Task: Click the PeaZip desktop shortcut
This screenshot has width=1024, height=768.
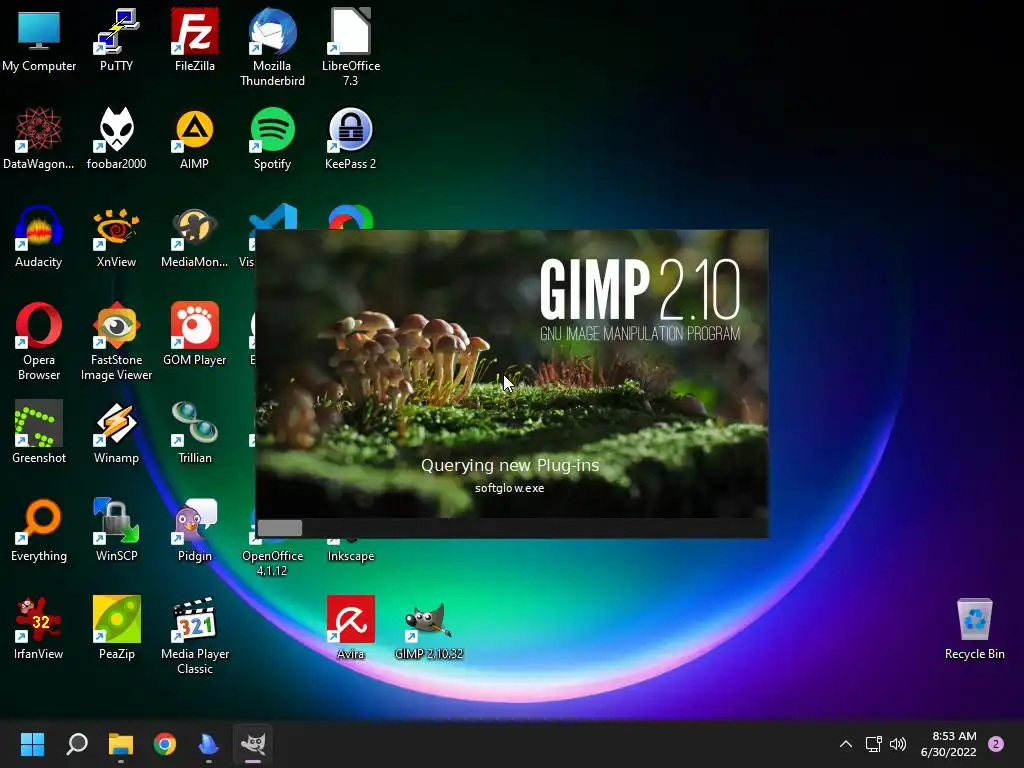Action: (116, 628)
